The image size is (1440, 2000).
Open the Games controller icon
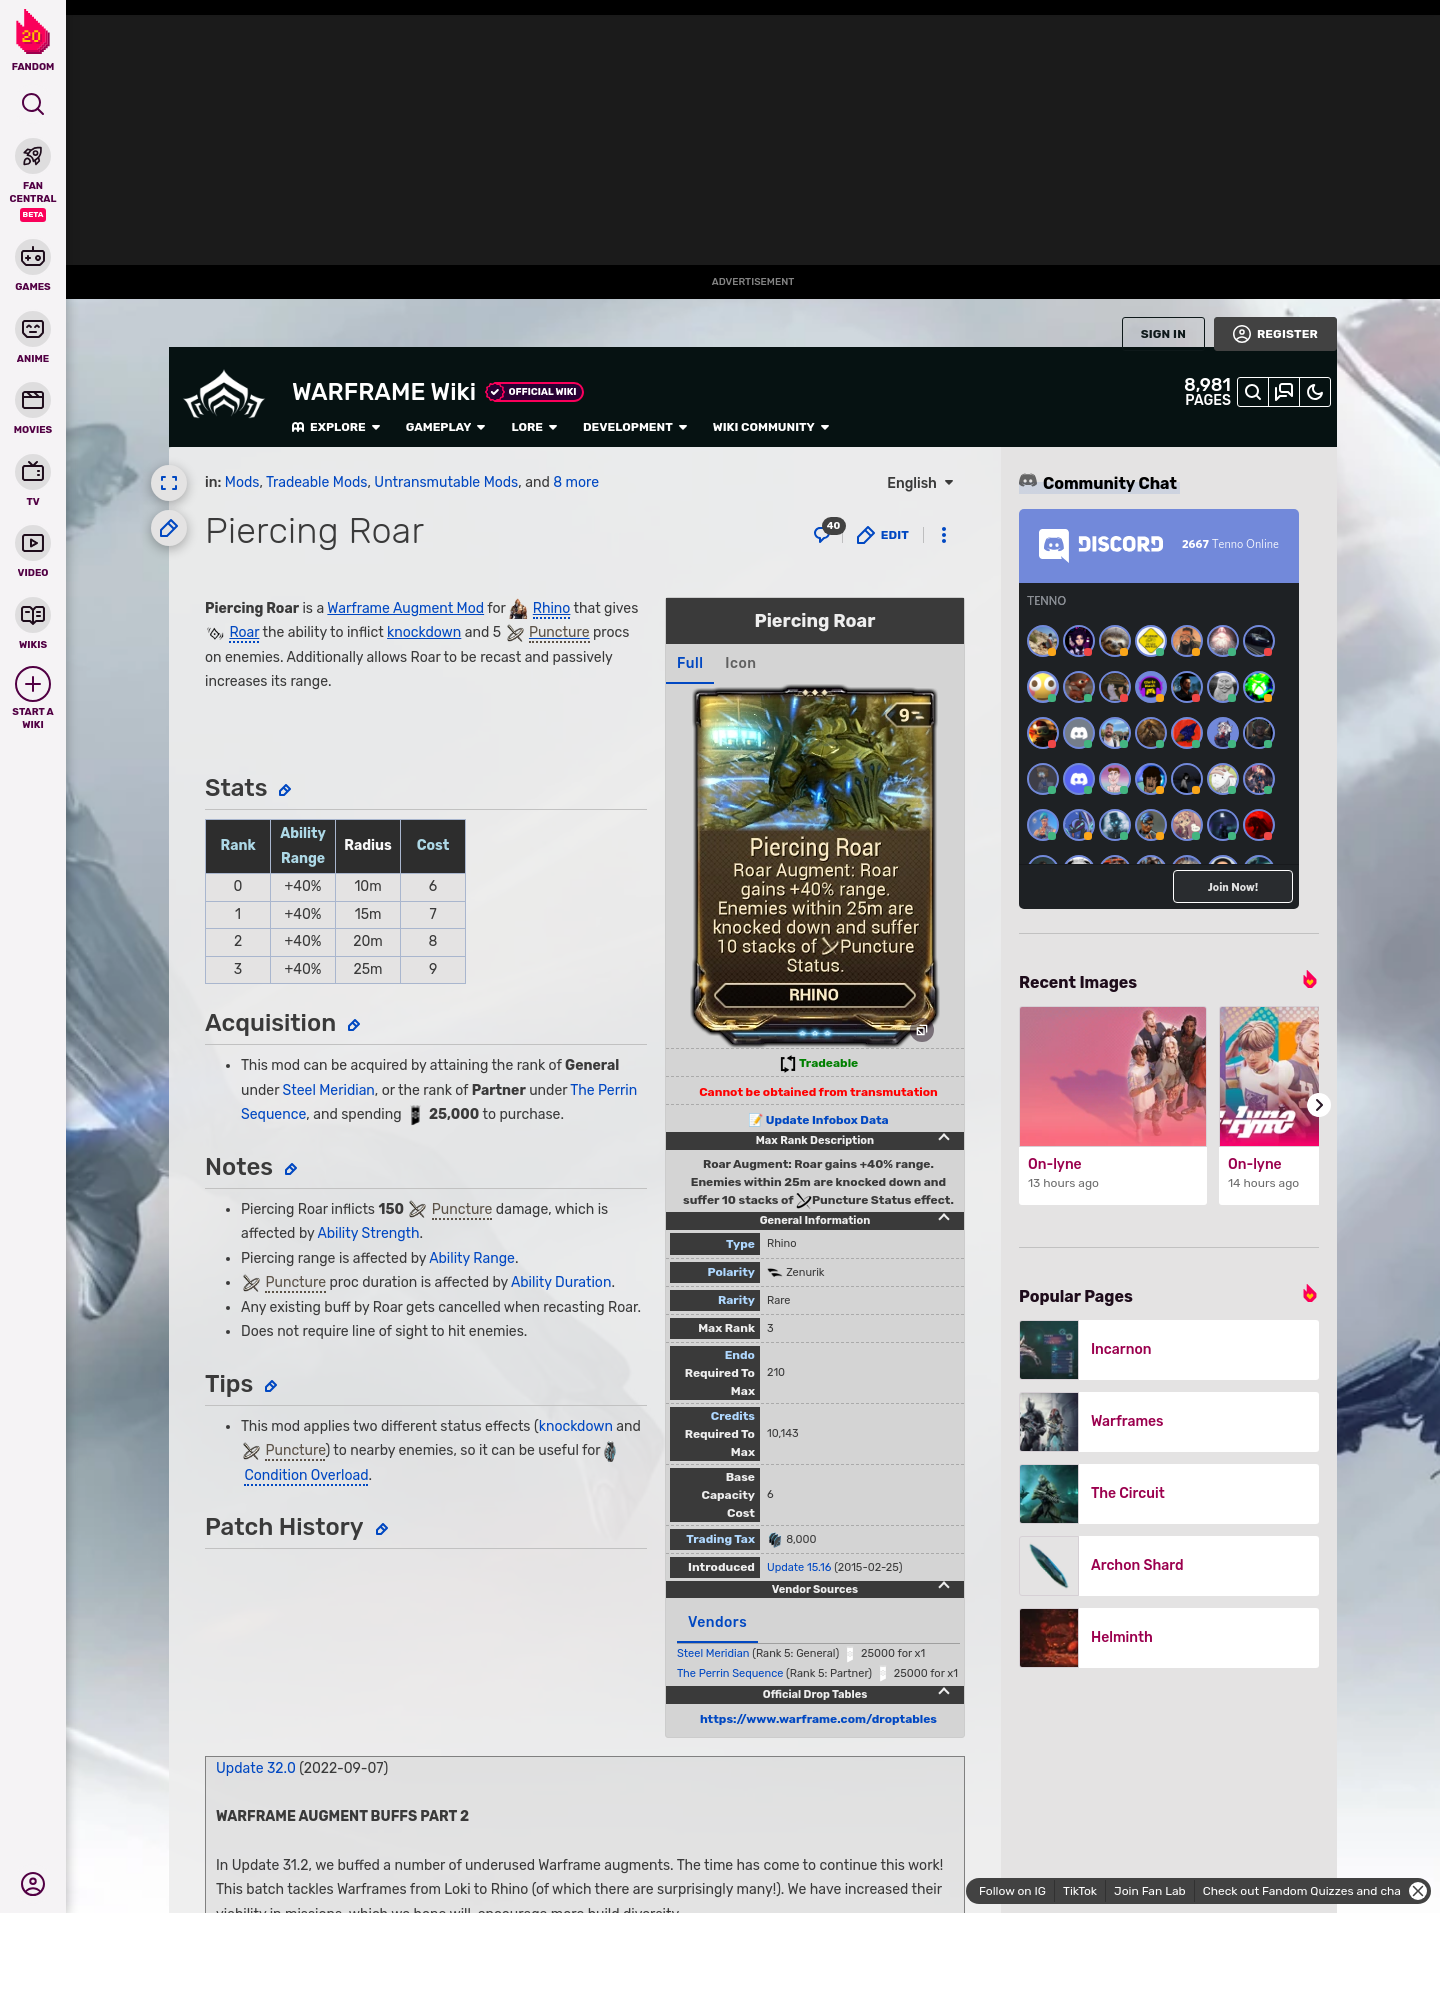click(33, 257)
